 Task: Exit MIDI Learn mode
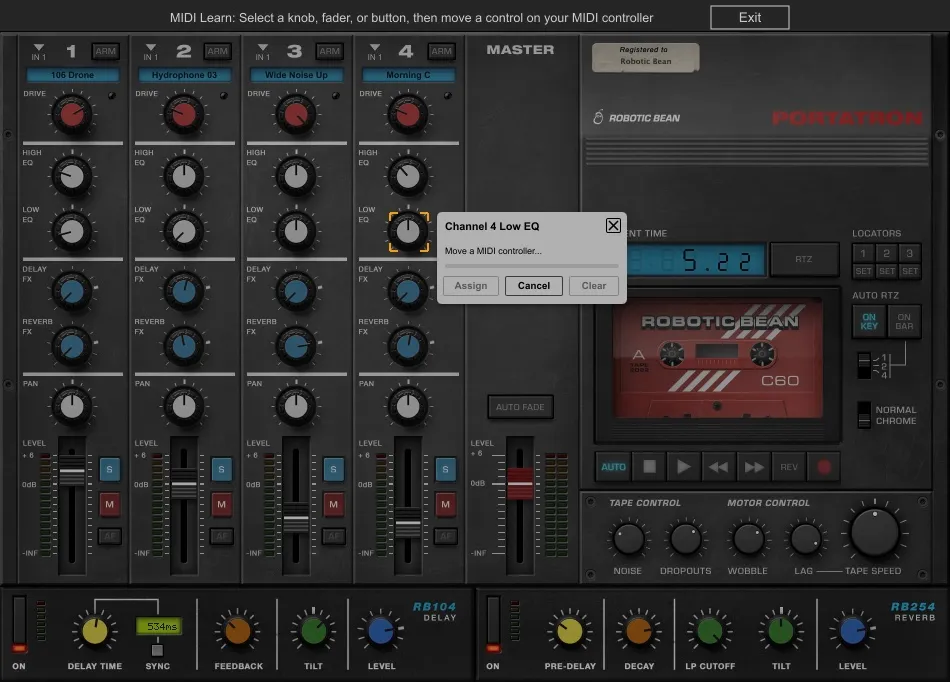pos(749,18)
